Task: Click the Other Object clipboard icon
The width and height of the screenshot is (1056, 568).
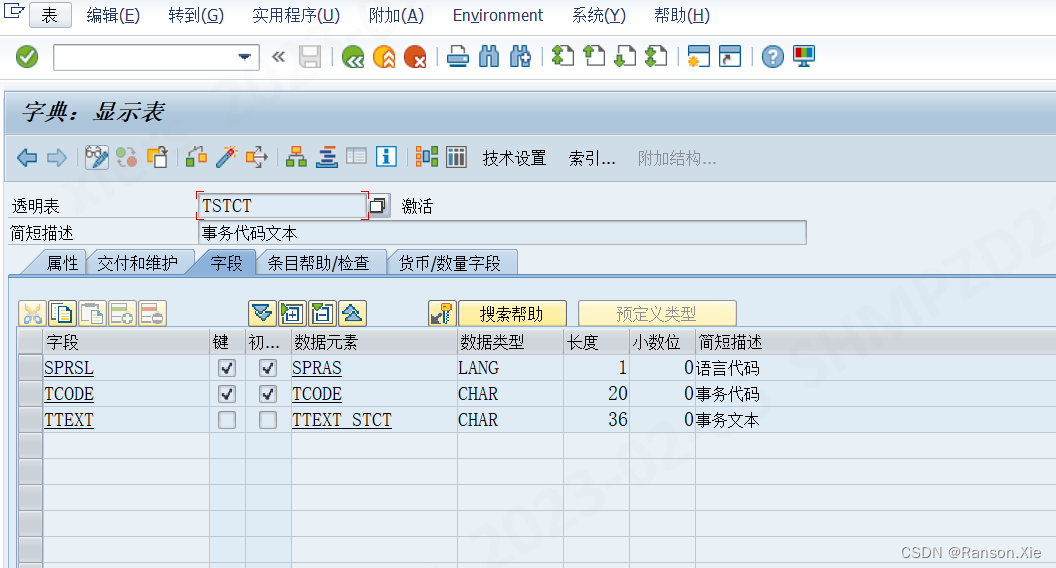Action: [157, 158]
